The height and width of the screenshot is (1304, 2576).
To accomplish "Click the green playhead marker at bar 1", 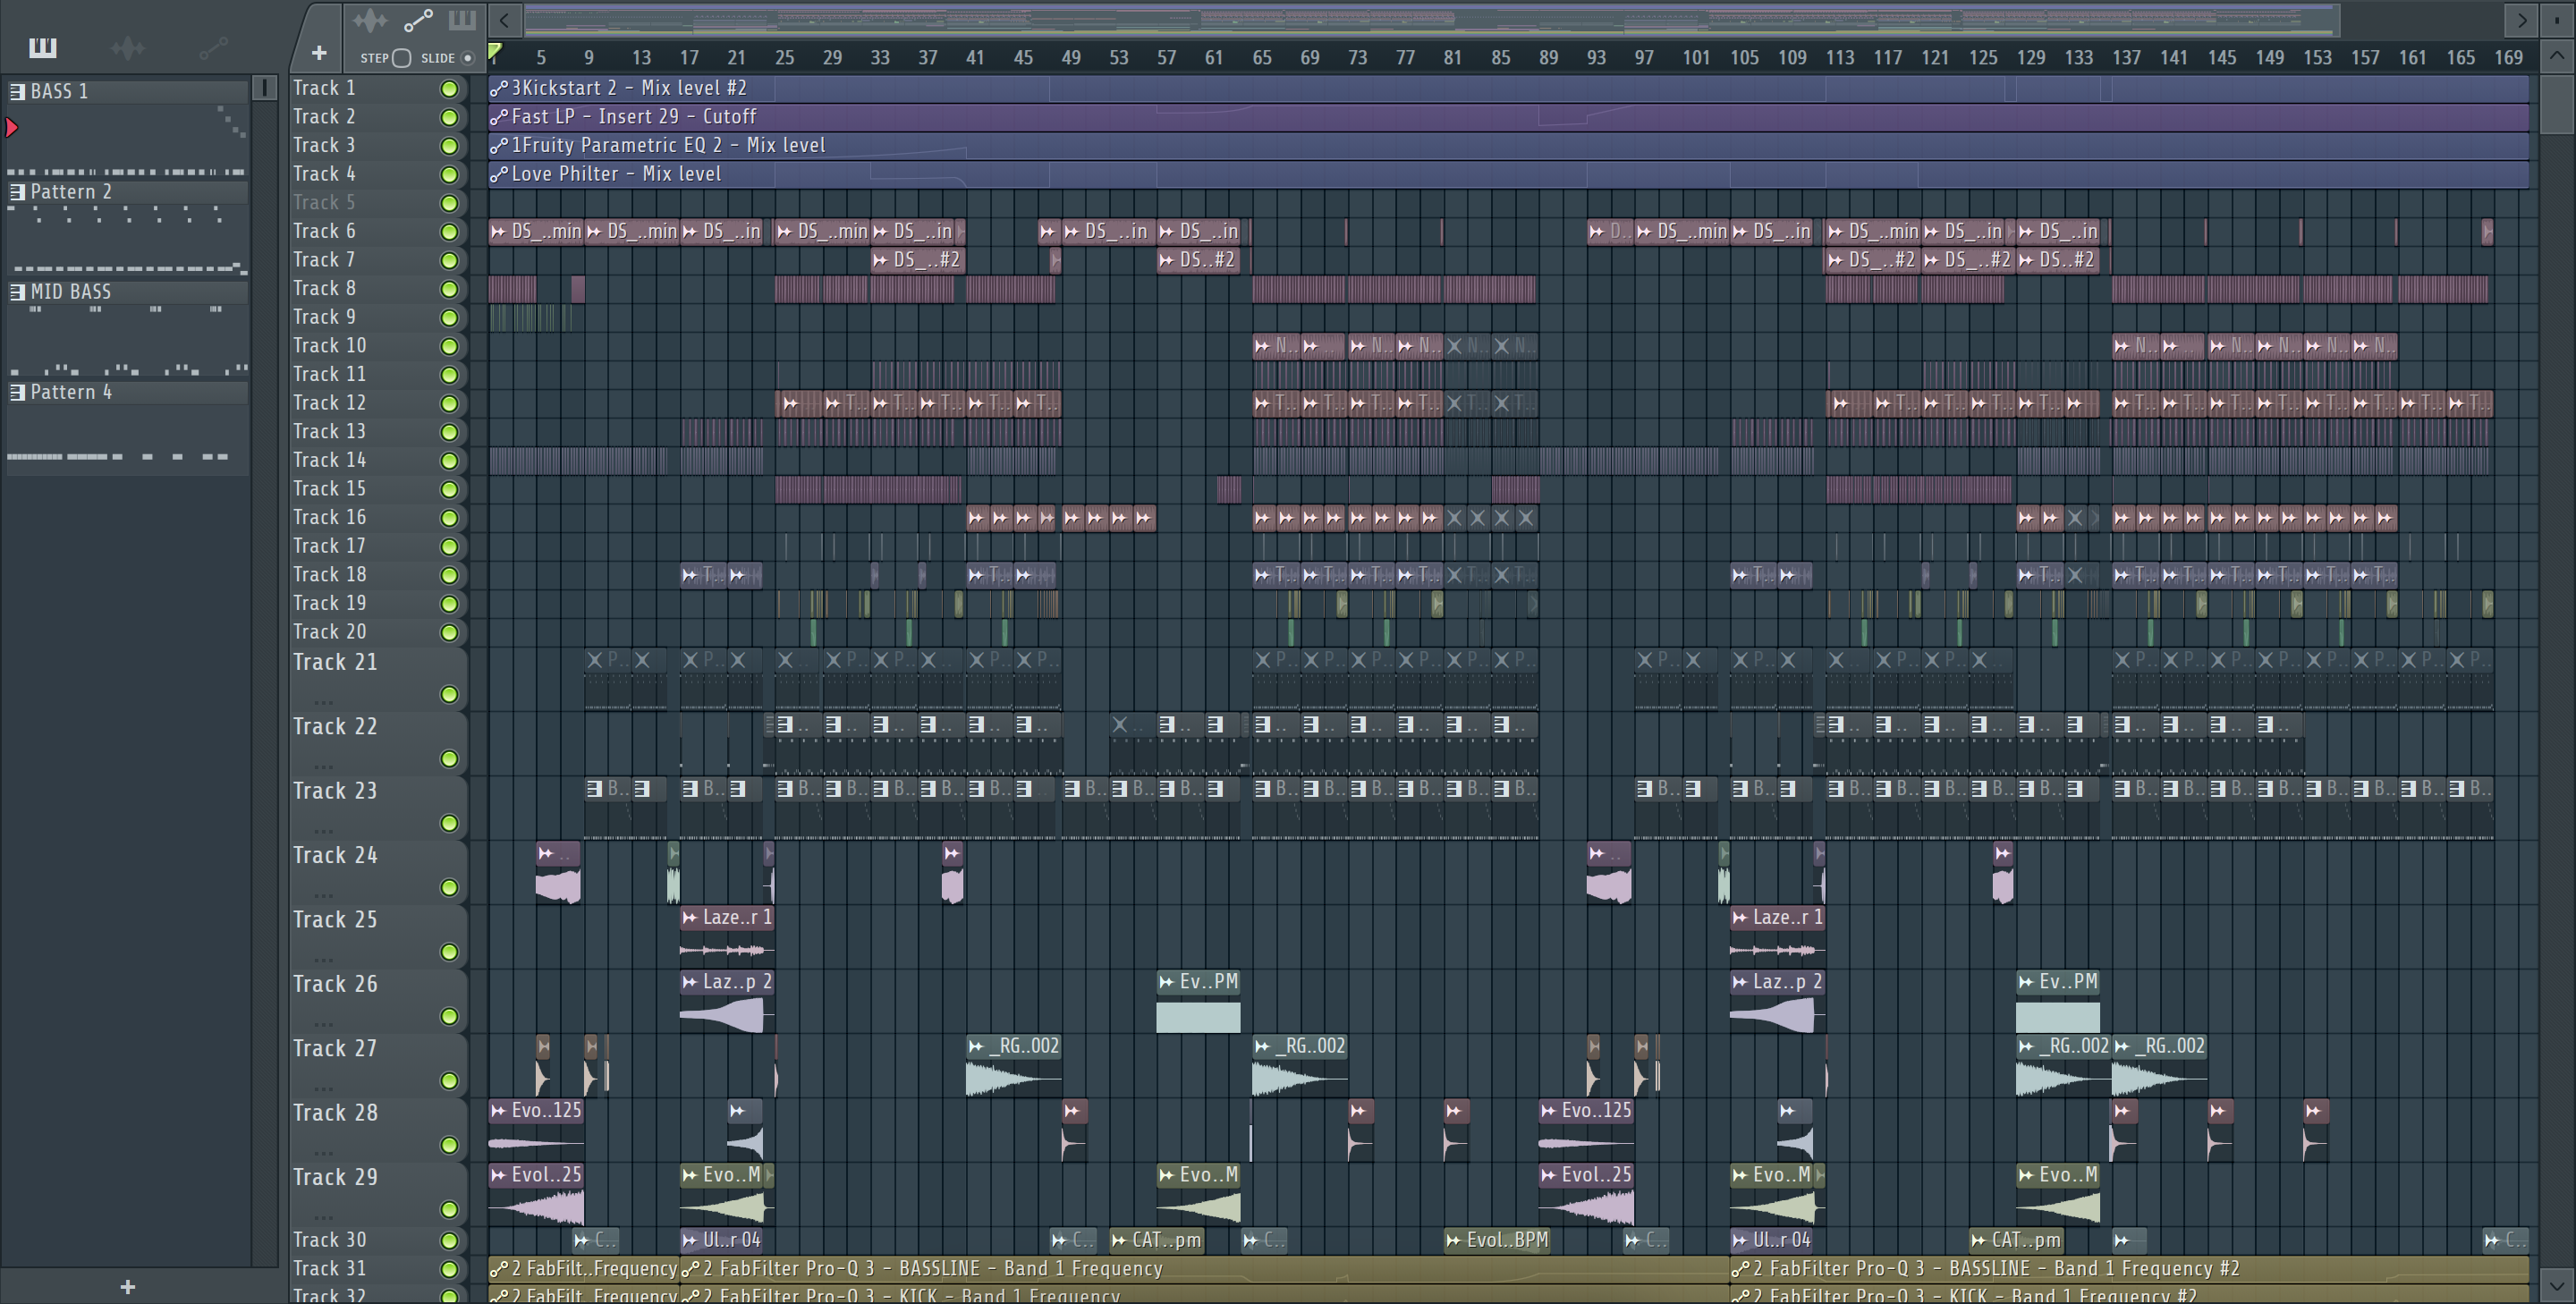I will coord(495,51).
